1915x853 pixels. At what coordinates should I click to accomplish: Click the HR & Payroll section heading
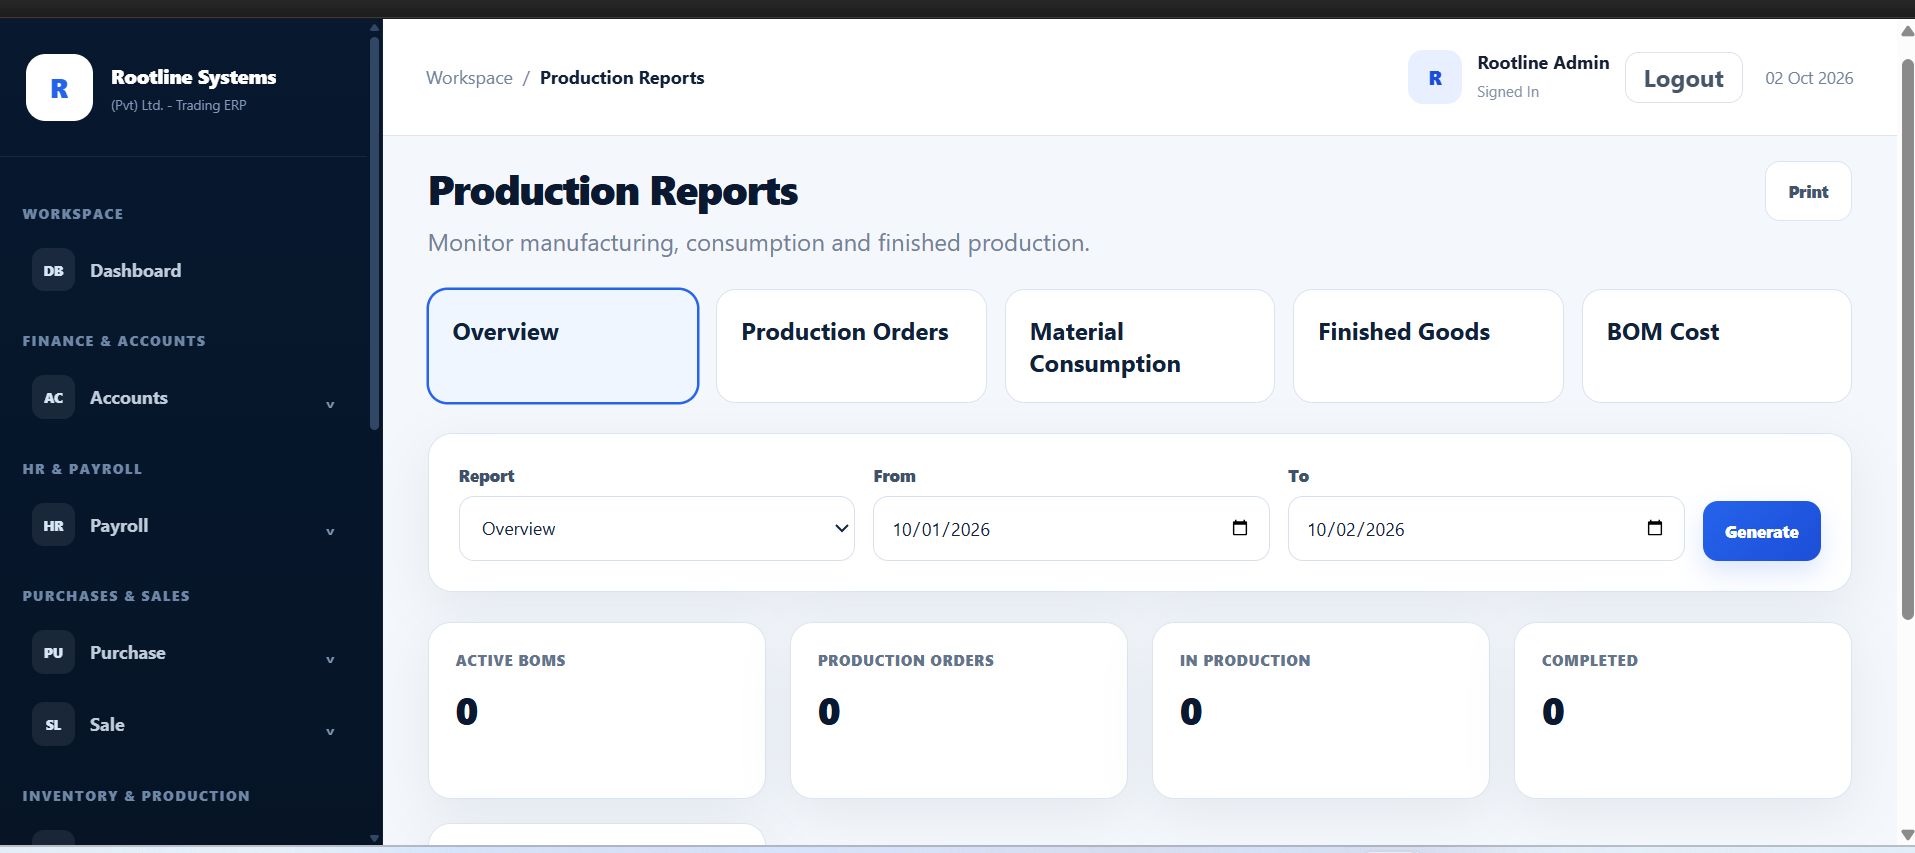point(82,469)
